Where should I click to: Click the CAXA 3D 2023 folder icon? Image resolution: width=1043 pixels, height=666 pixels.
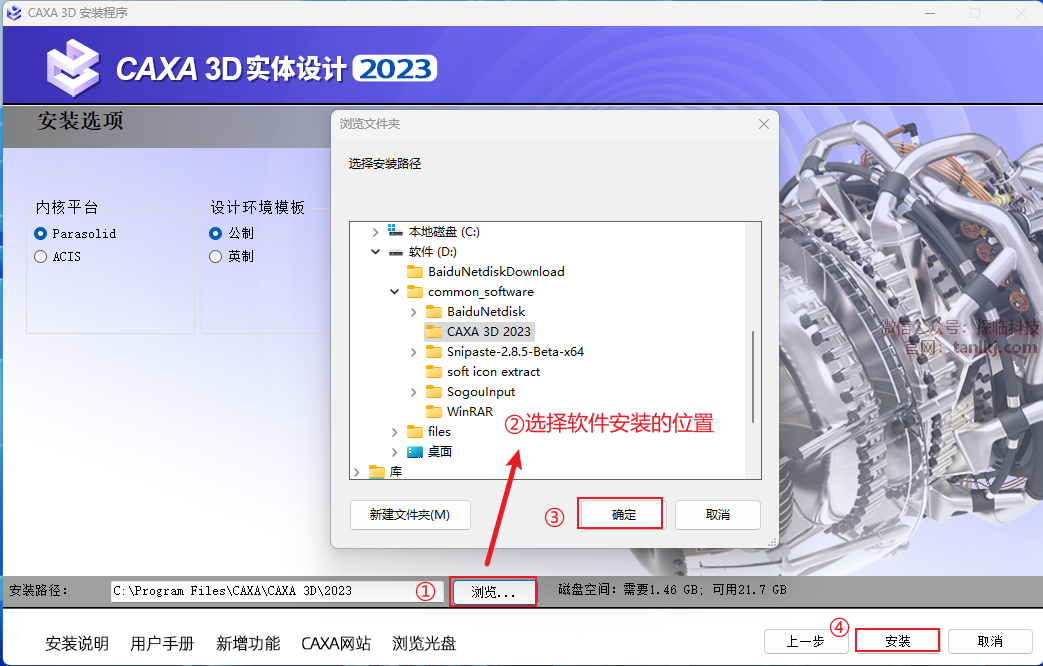pyautogui.click(x=434, y=331)
